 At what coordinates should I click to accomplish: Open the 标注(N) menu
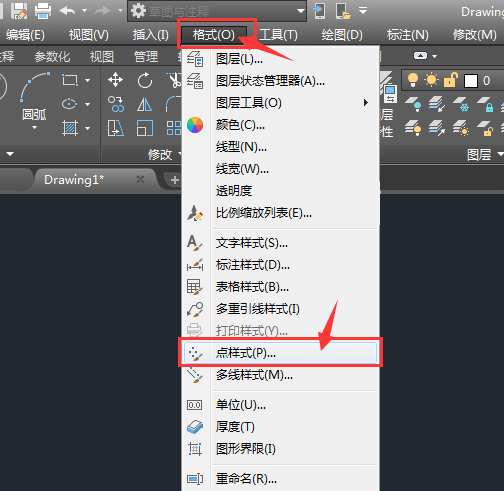pyautogui.click(x=407, y=35)
